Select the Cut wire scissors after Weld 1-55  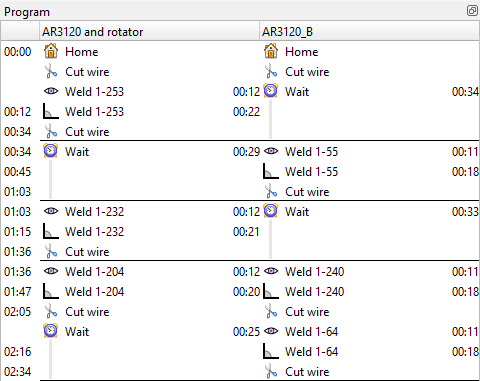[271, 191]
